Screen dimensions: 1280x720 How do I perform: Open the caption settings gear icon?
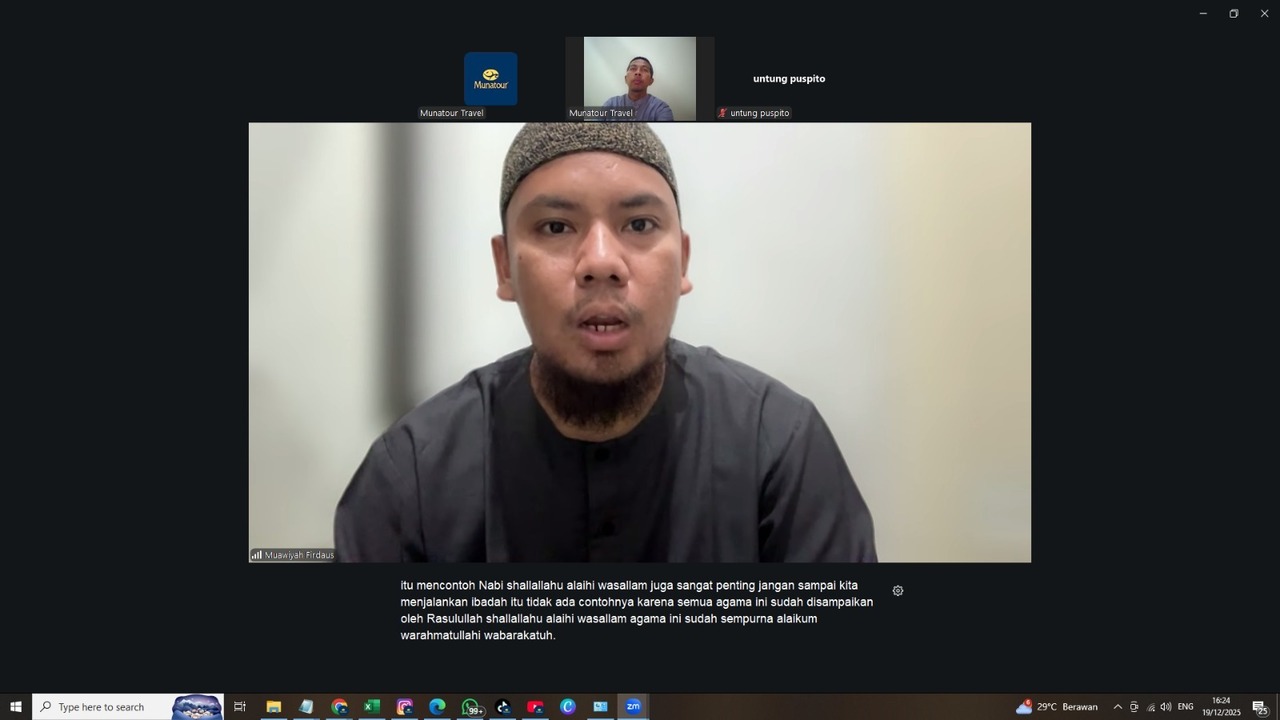897,590
